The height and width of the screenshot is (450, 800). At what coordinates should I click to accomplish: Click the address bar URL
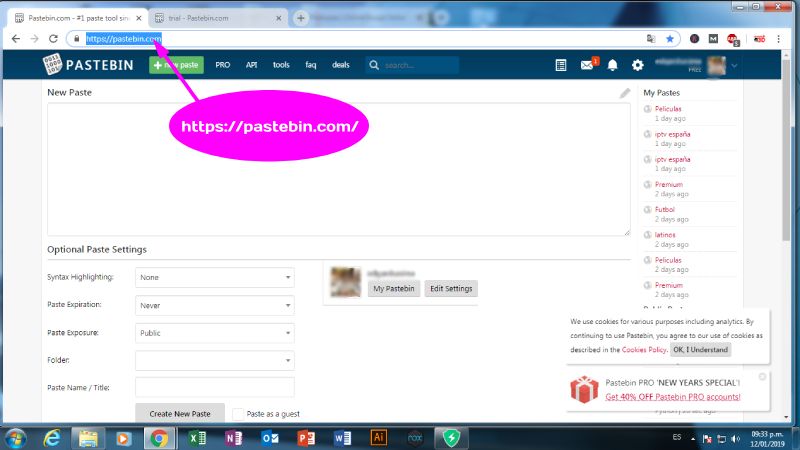point(123,39)
